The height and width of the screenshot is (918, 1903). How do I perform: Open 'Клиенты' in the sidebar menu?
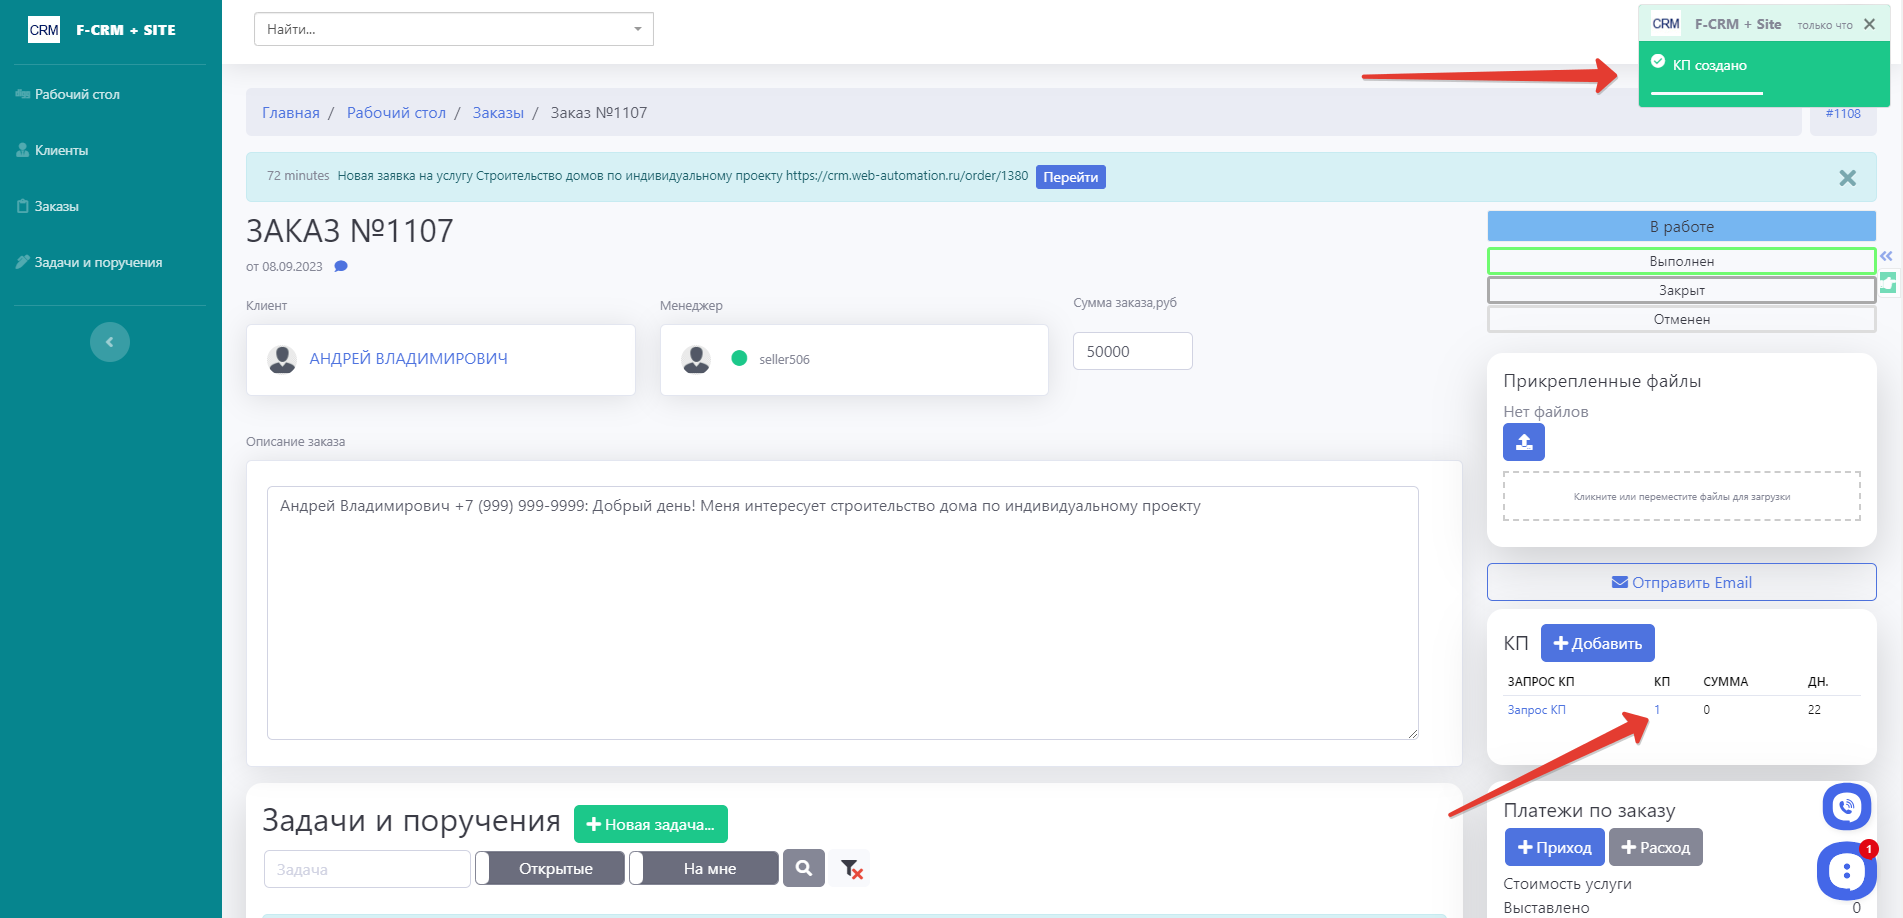point(61,150)
